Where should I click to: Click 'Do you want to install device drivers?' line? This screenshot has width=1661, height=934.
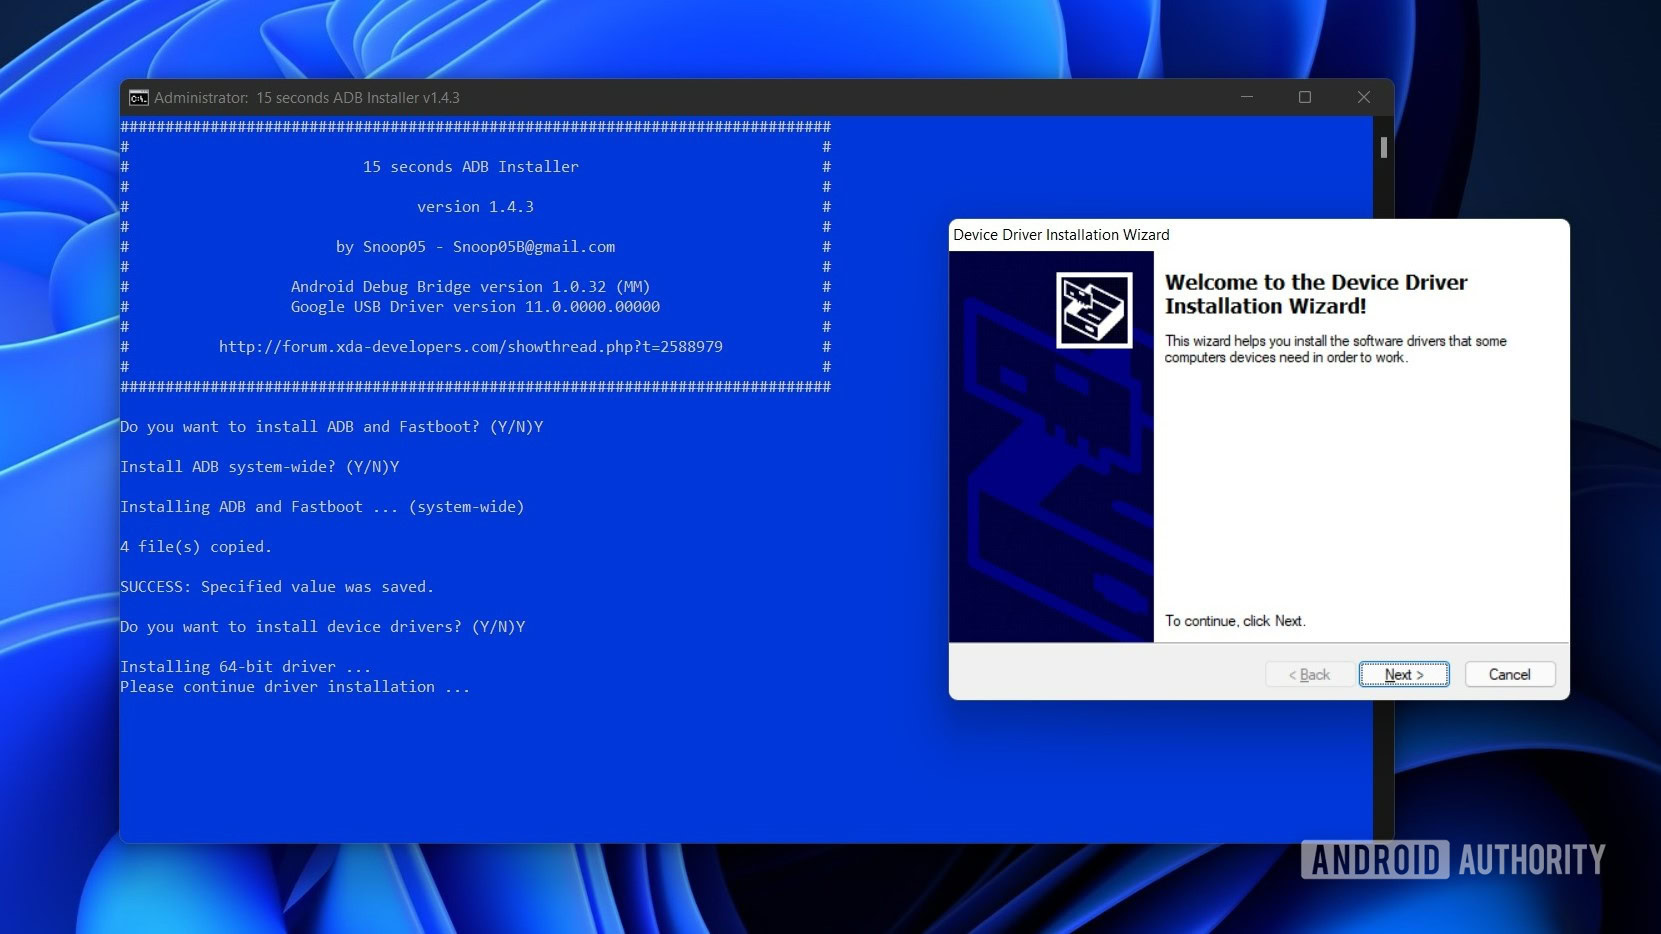click(323, 627)
